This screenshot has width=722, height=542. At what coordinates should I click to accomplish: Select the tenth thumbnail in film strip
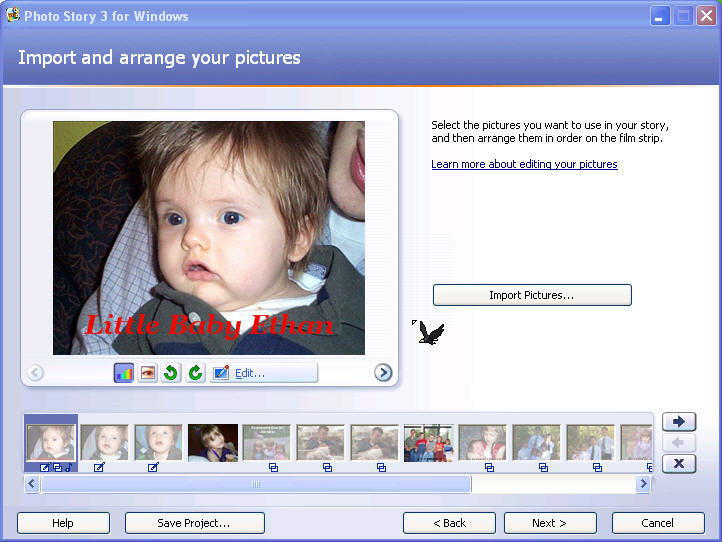(536, 443)
